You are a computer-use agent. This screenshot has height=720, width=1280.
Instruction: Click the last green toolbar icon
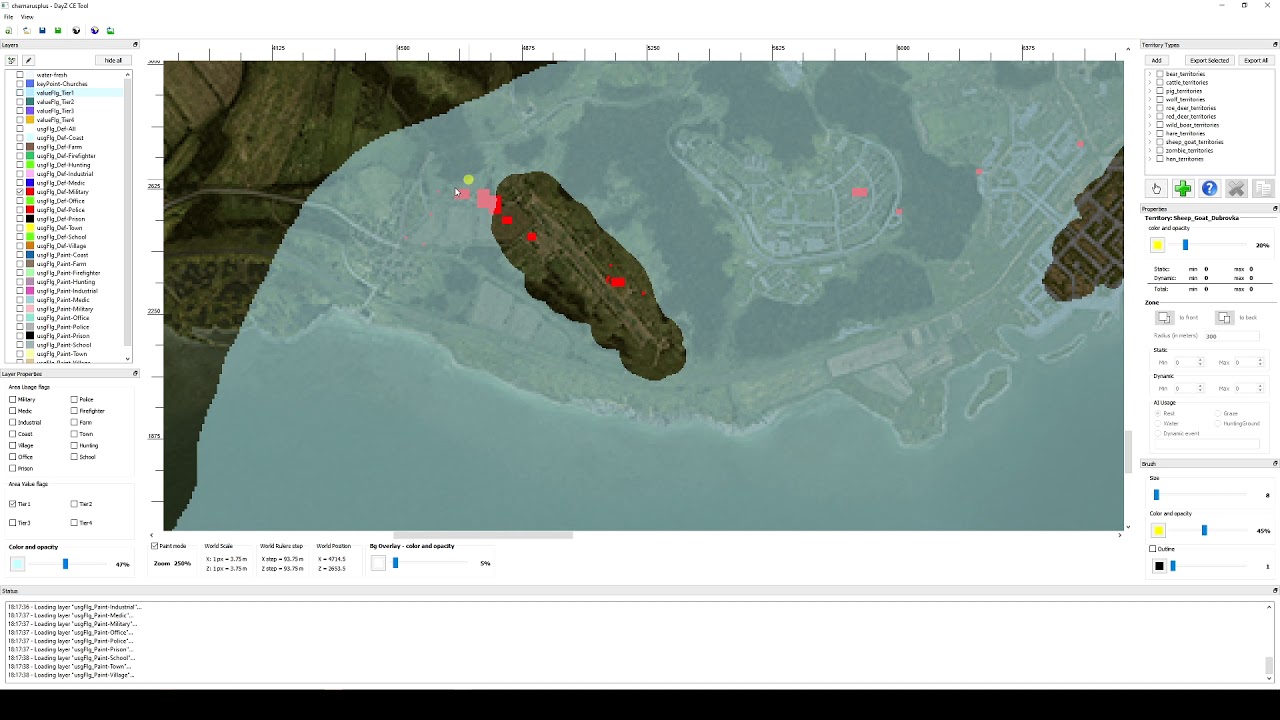click(x=110, y=31)
